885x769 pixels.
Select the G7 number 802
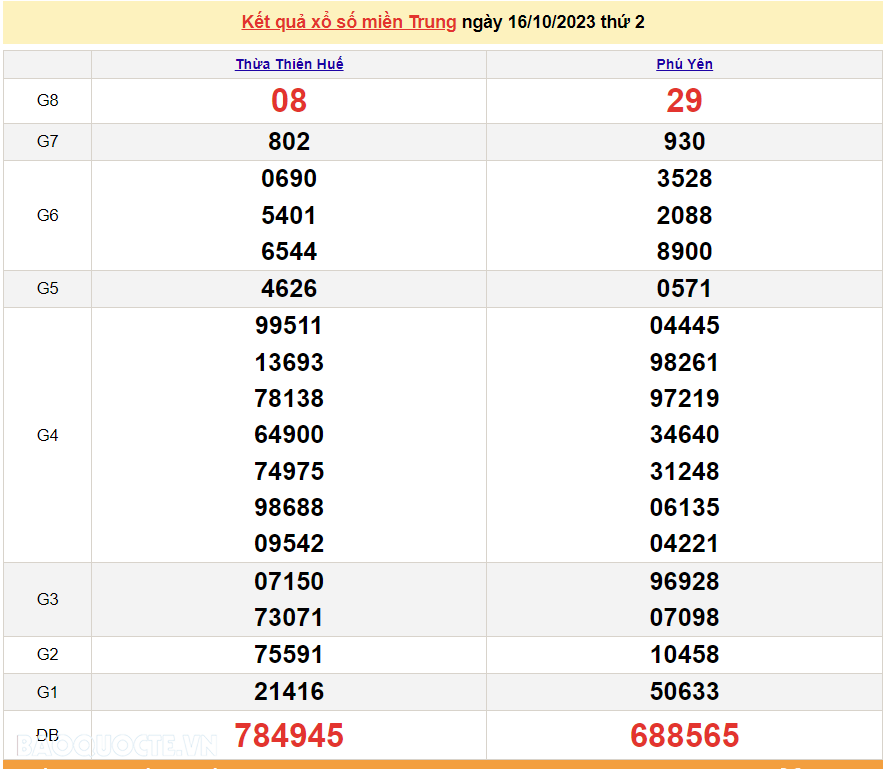coord(289,142)
